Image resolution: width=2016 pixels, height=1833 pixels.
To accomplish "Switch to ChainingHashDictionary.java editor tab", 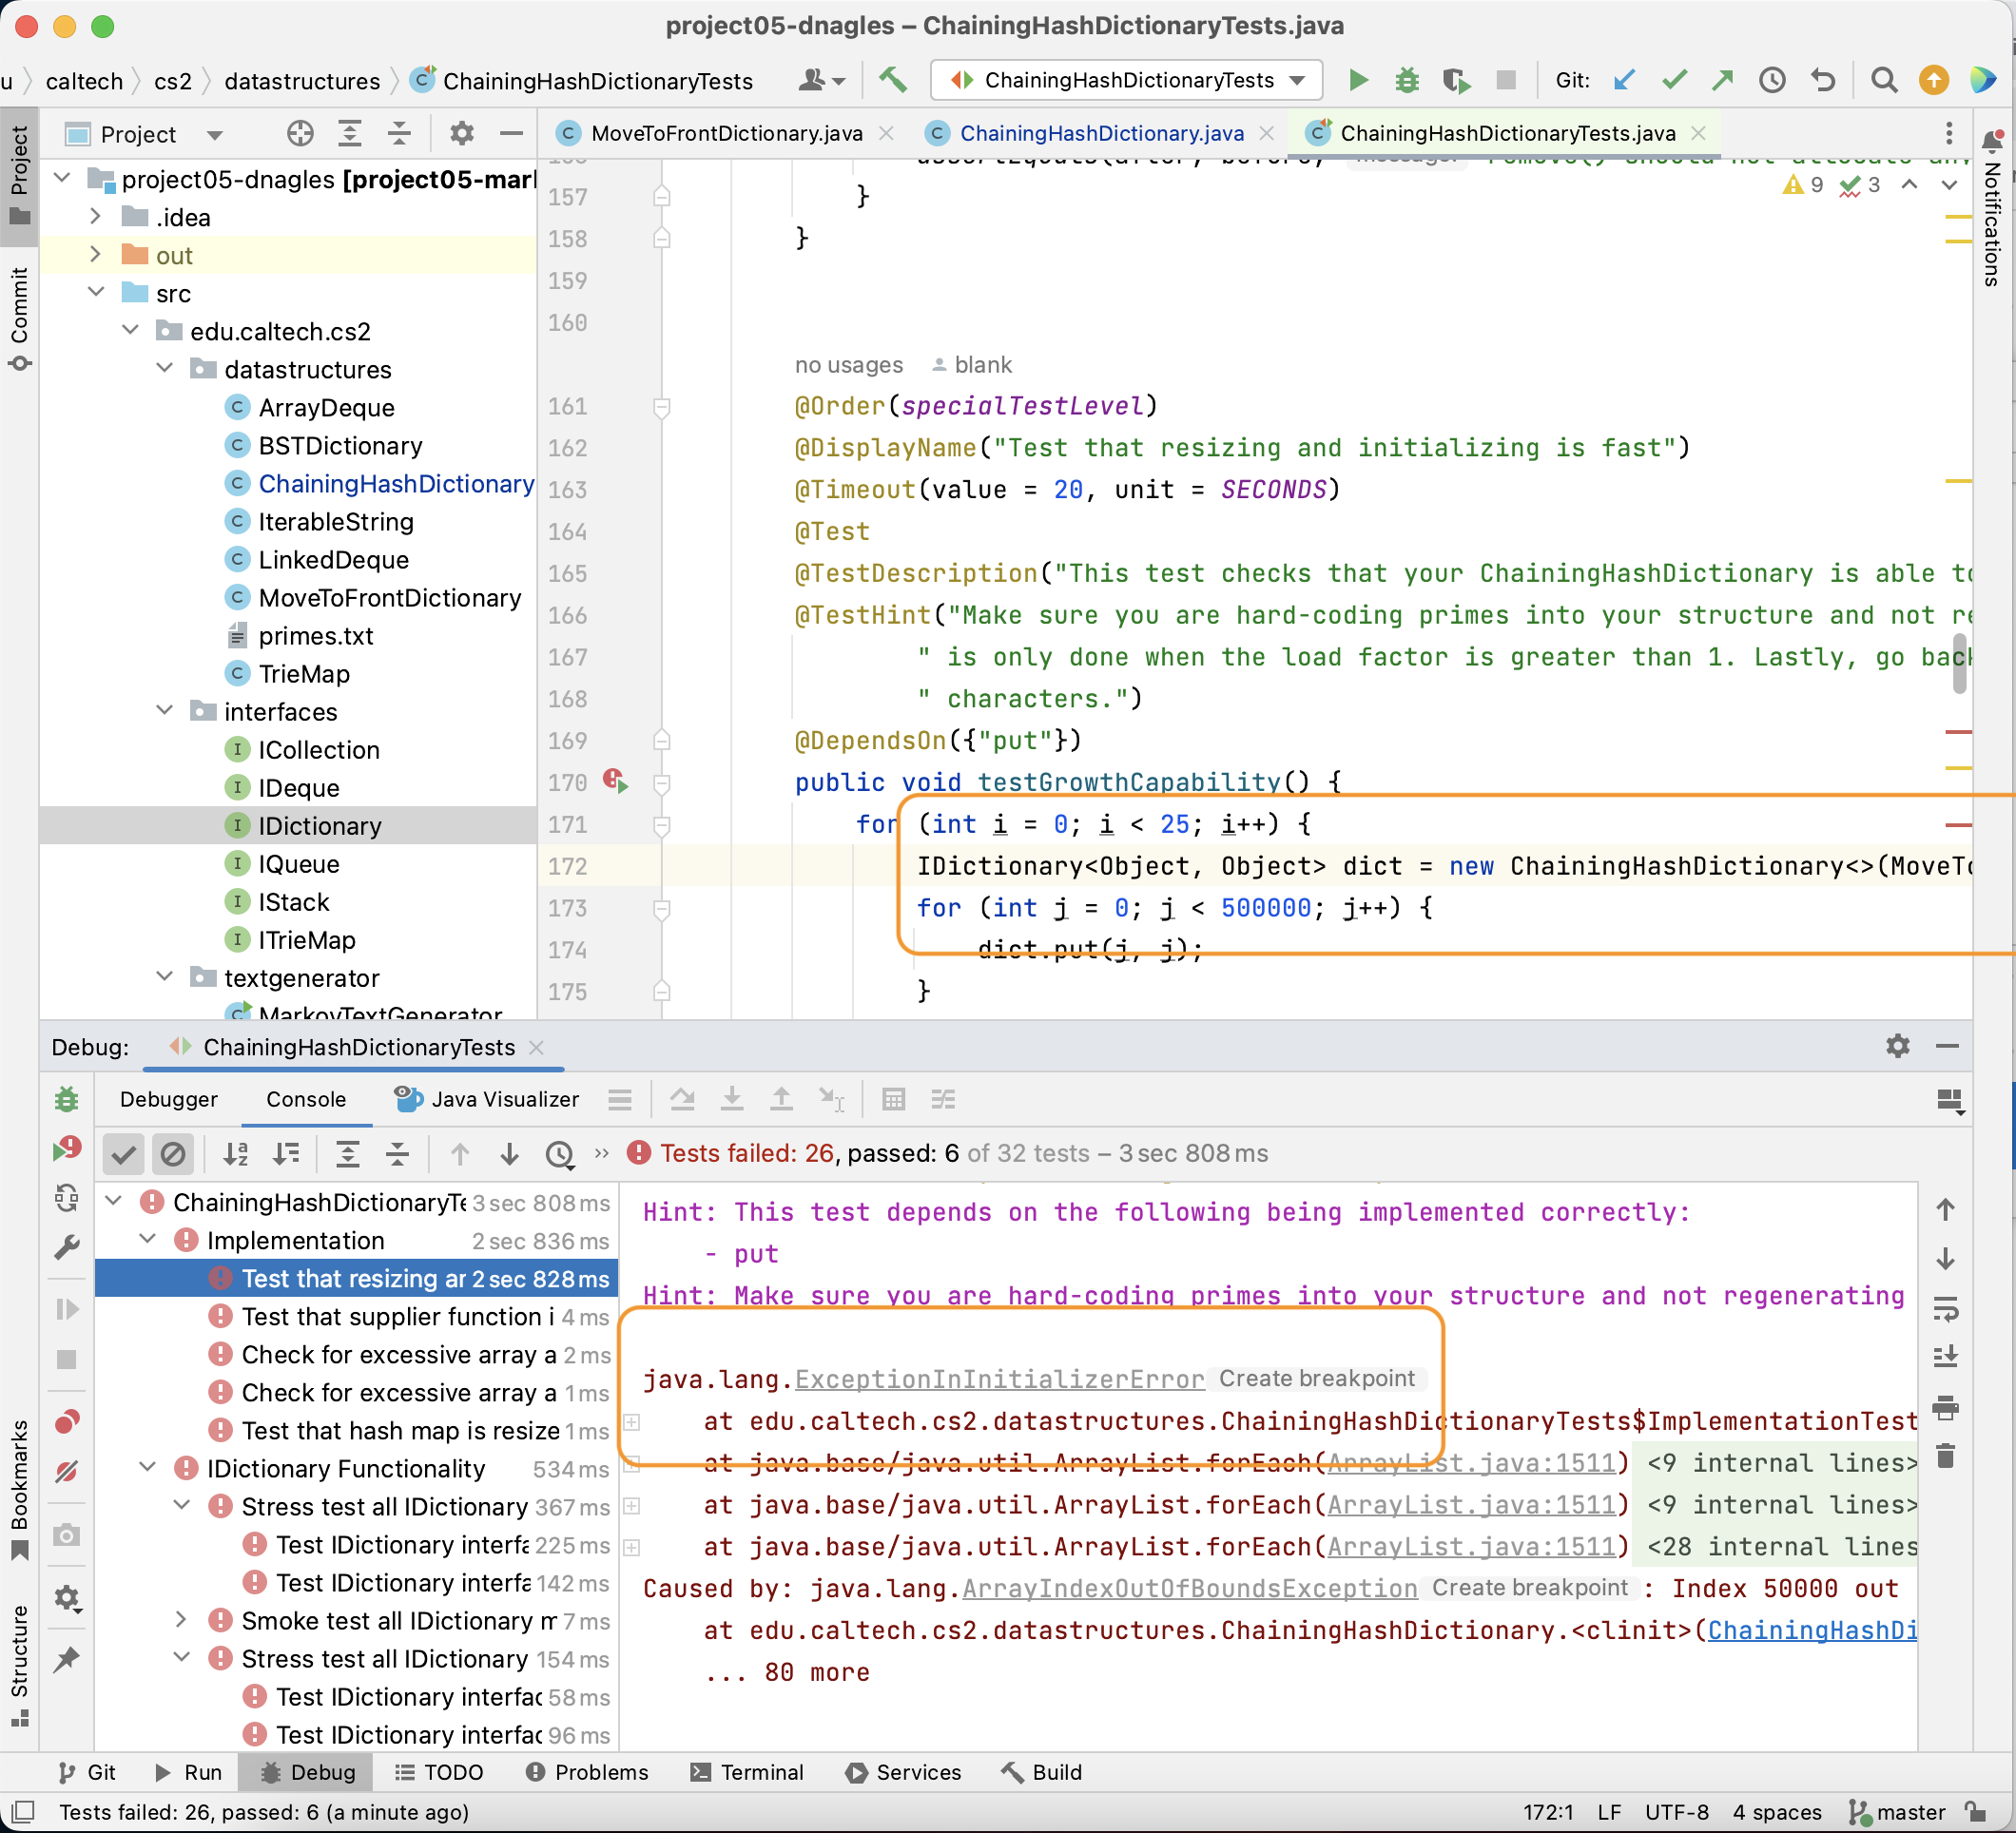I will pos(1101,133).
